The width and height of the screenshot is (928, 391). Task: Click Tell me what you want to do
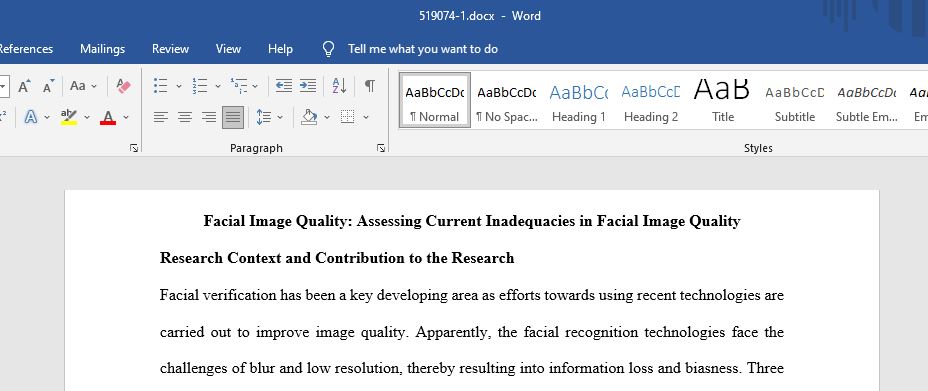[x=423, y=49]
